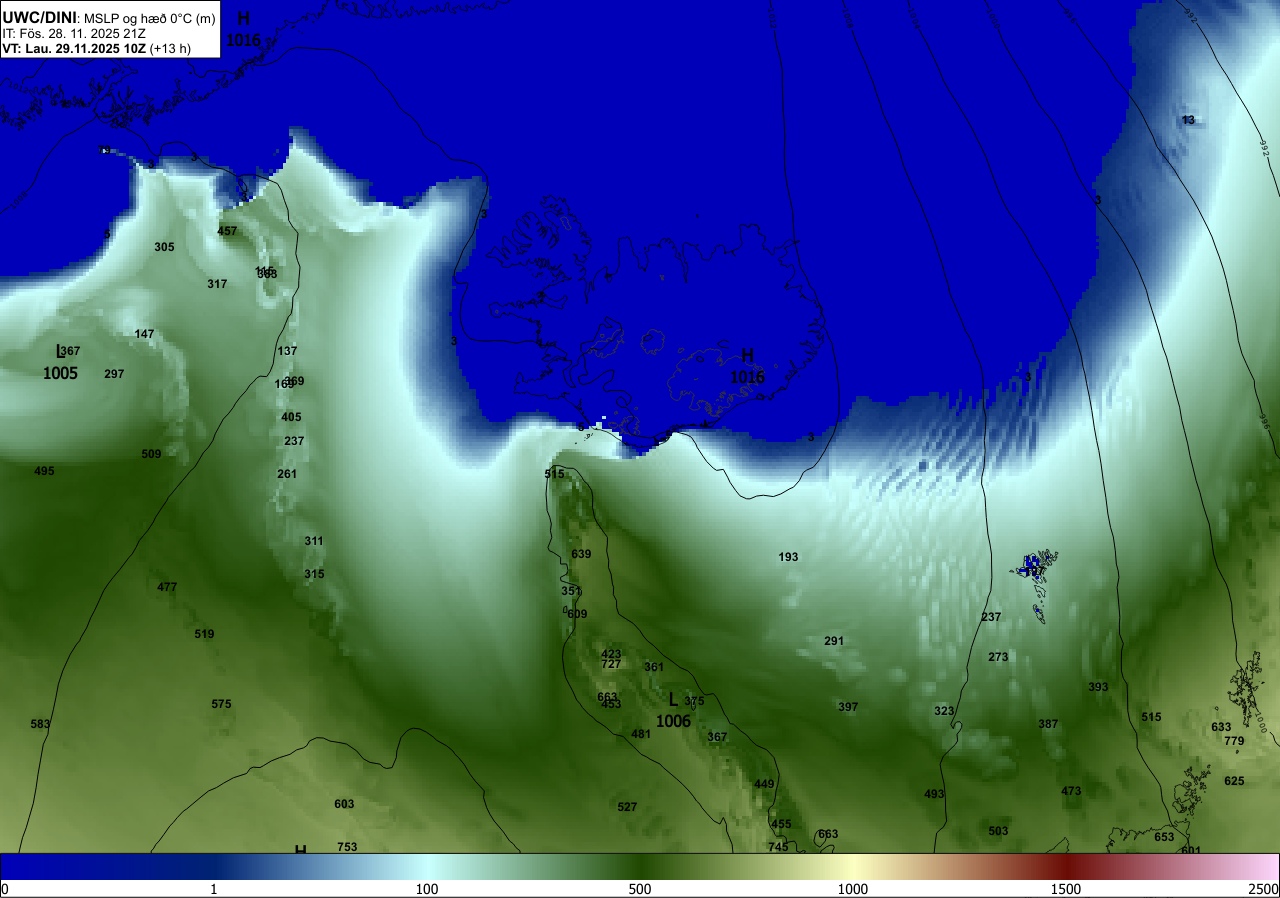Click the H 1016 marker beside the title box
Image resolution: width=1280 pixels, height=898 pixels.
click(243, 30)
